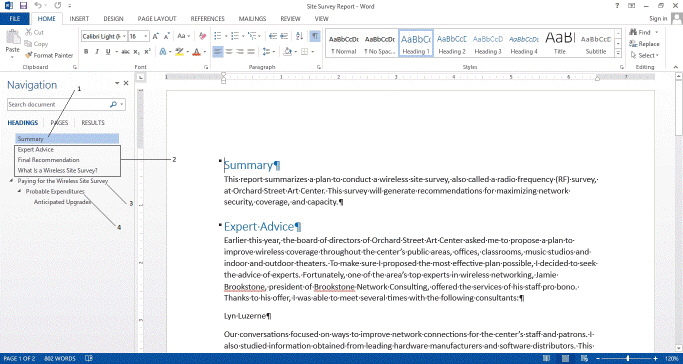Image resolution: width=683 pixels, height=364 pixels.
Task: Toggle Italic formatting
Action: pyautogui.click(x=97, y=52)
